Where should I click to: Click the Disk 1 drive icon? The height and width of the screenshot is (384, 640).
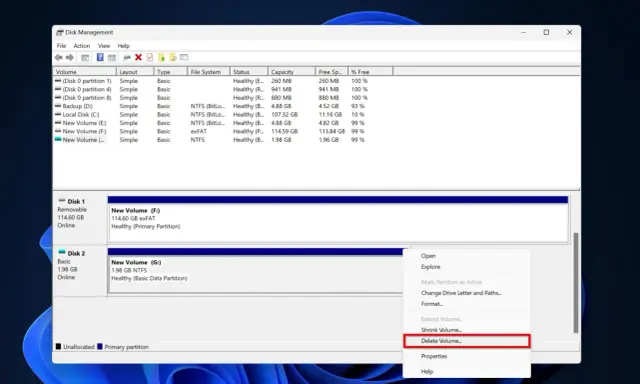click(62, 201)
